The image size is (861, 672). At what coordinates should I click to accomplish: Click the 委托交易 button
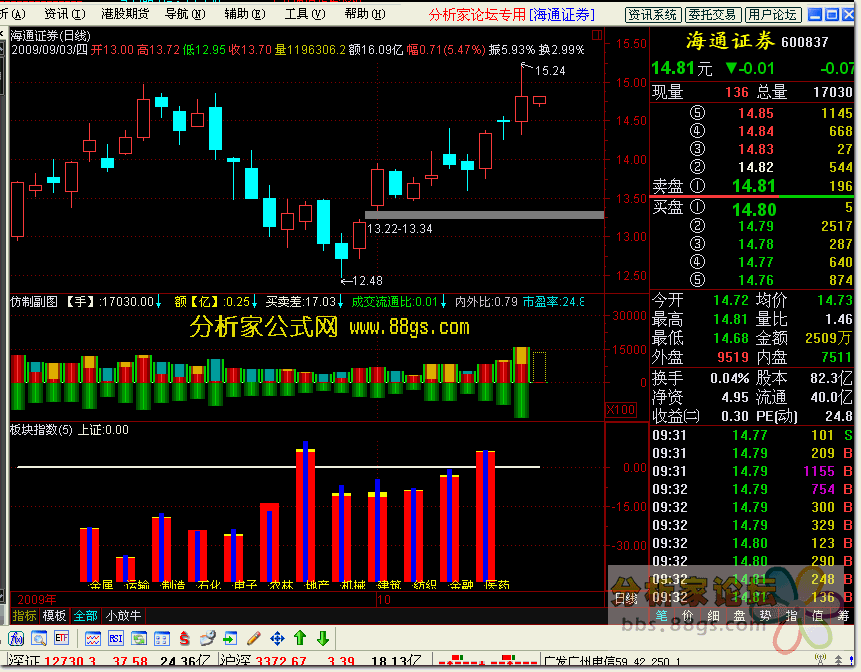coord(713,15)
